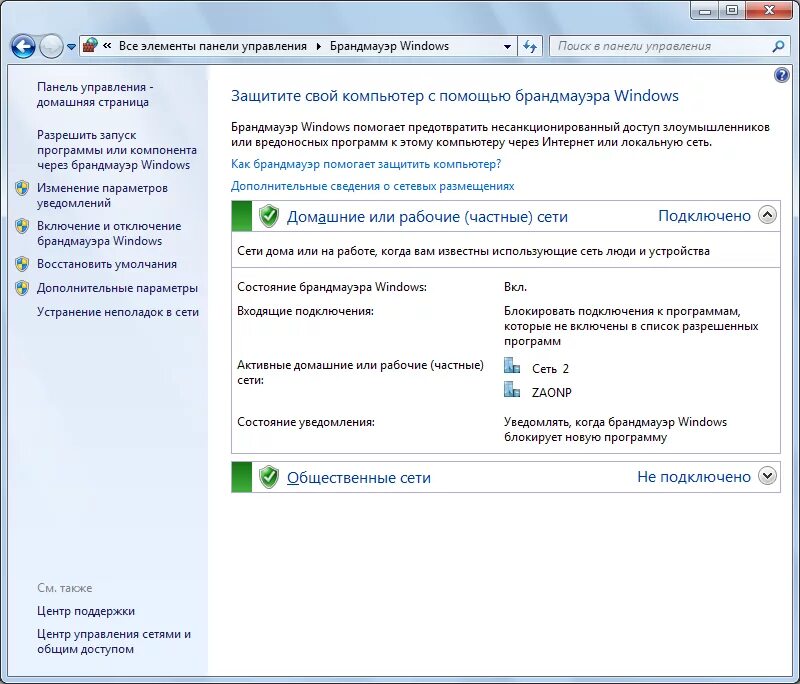Go back with the blue Back arrow
800x684 pixels.
point(23,46)
